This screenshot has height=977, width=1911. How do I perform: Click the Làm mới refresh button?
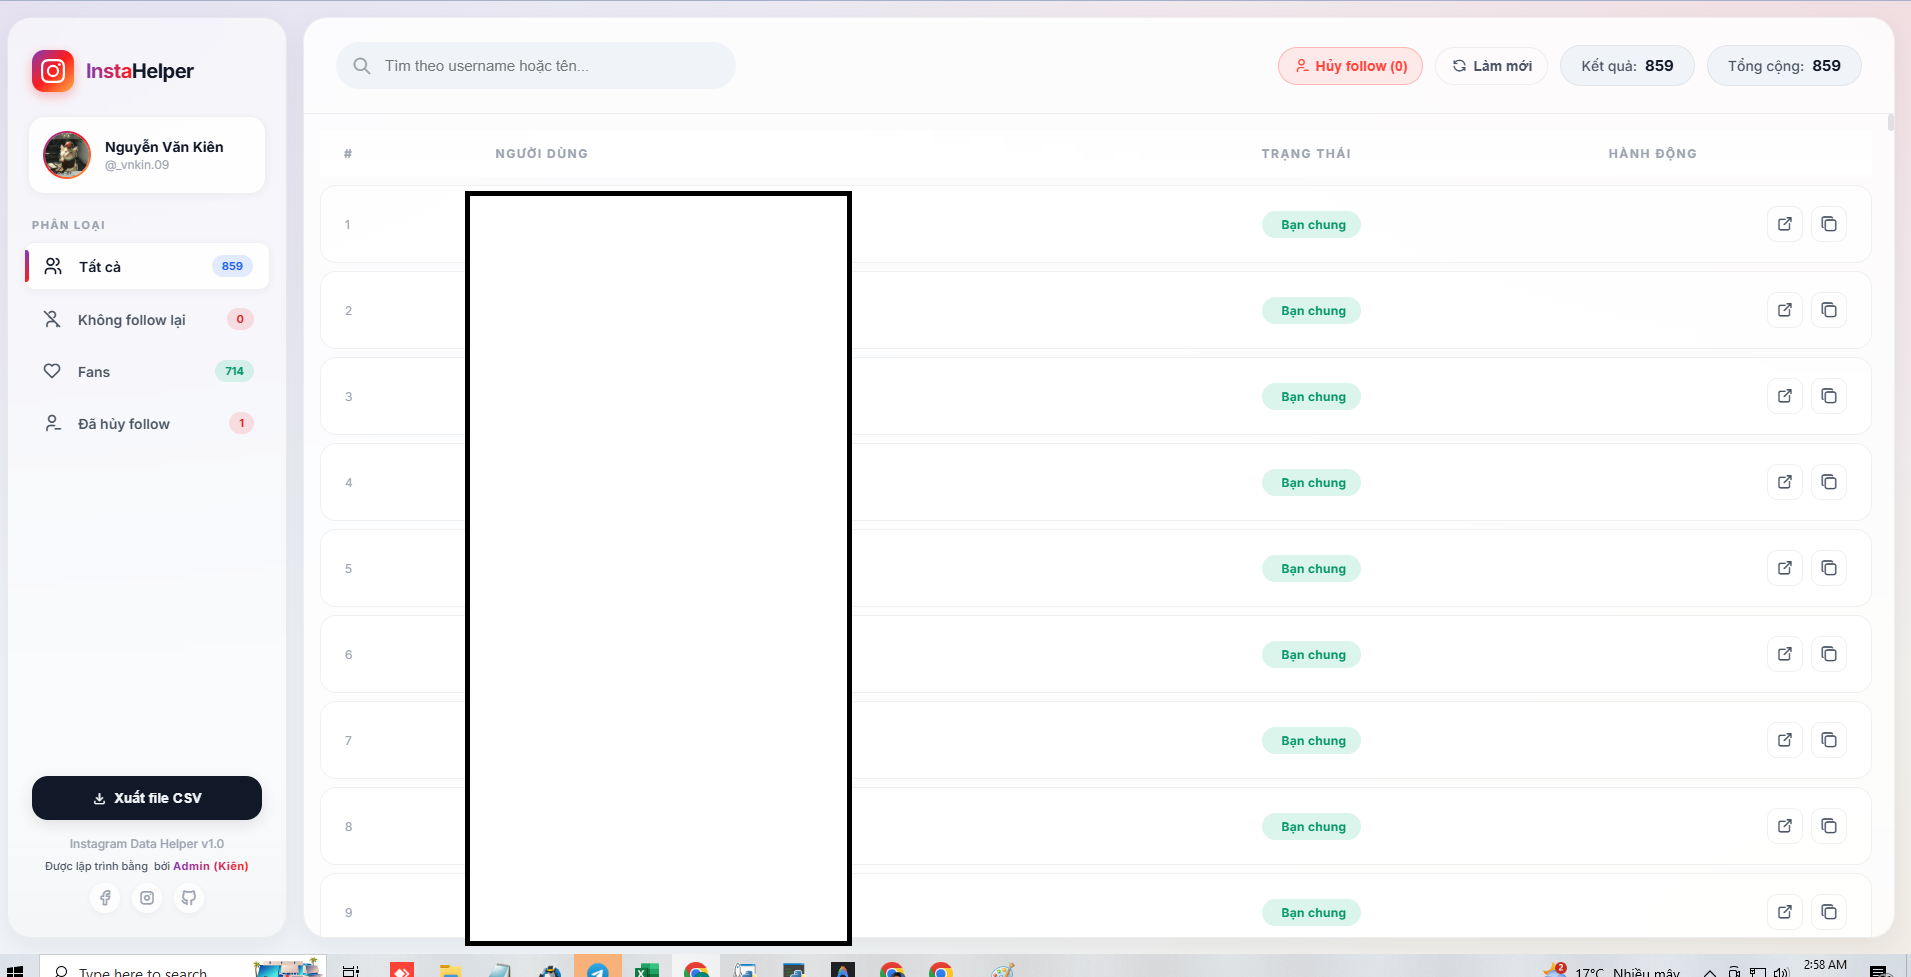(x=1492, y=66)
